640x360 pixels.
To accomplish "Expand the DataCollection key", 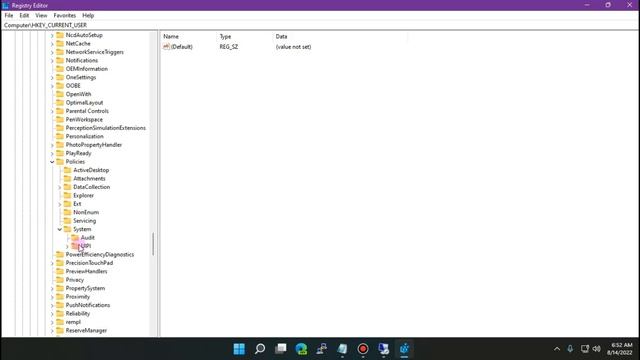I will click(x=60, y=187).
